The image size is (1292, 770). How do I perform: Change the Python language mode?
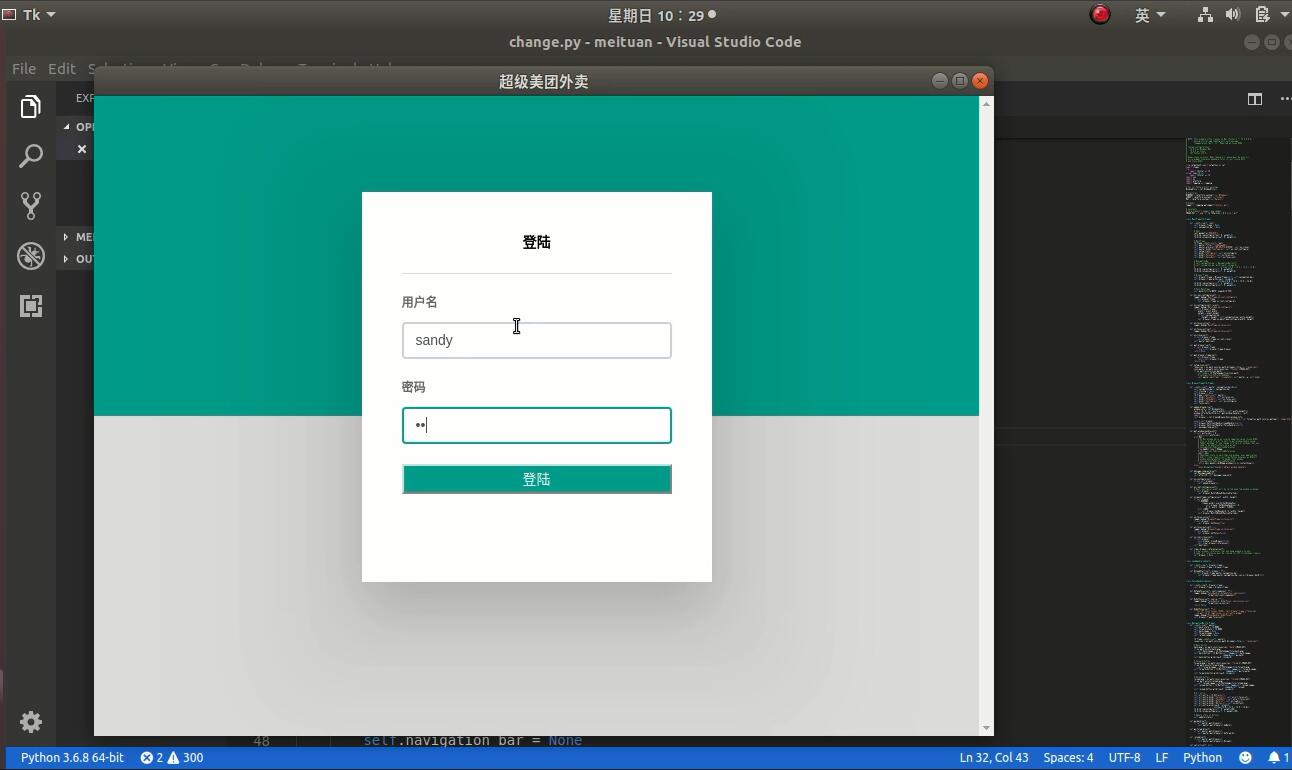click(x=1203, y=758)
